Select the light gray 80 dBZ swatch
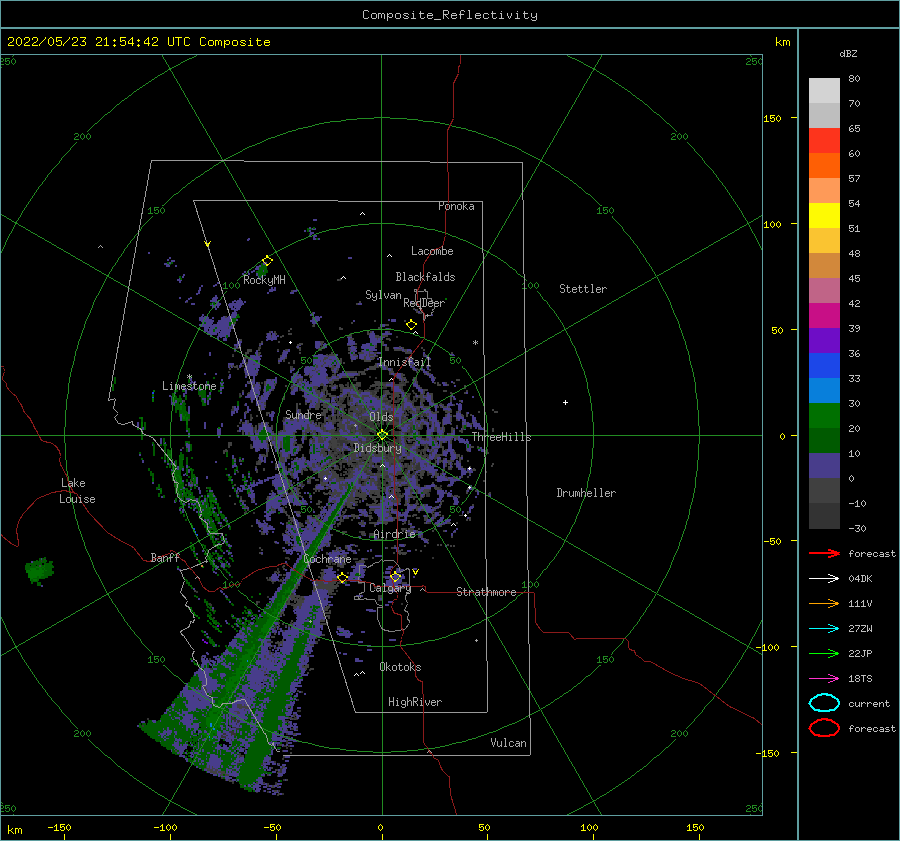This screenshot has height=841, width=900. point(824,91)
